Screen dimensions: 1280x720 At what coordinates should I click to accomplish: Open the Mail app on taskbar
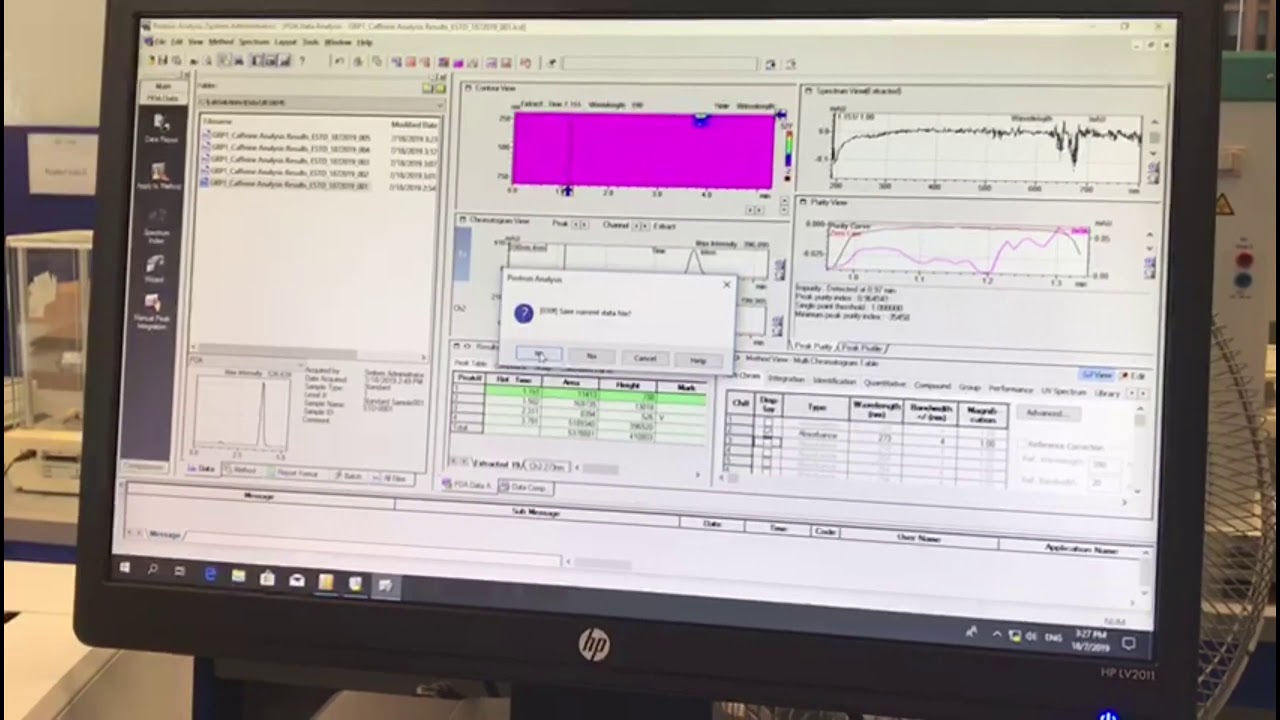click(x=297, y=580)
